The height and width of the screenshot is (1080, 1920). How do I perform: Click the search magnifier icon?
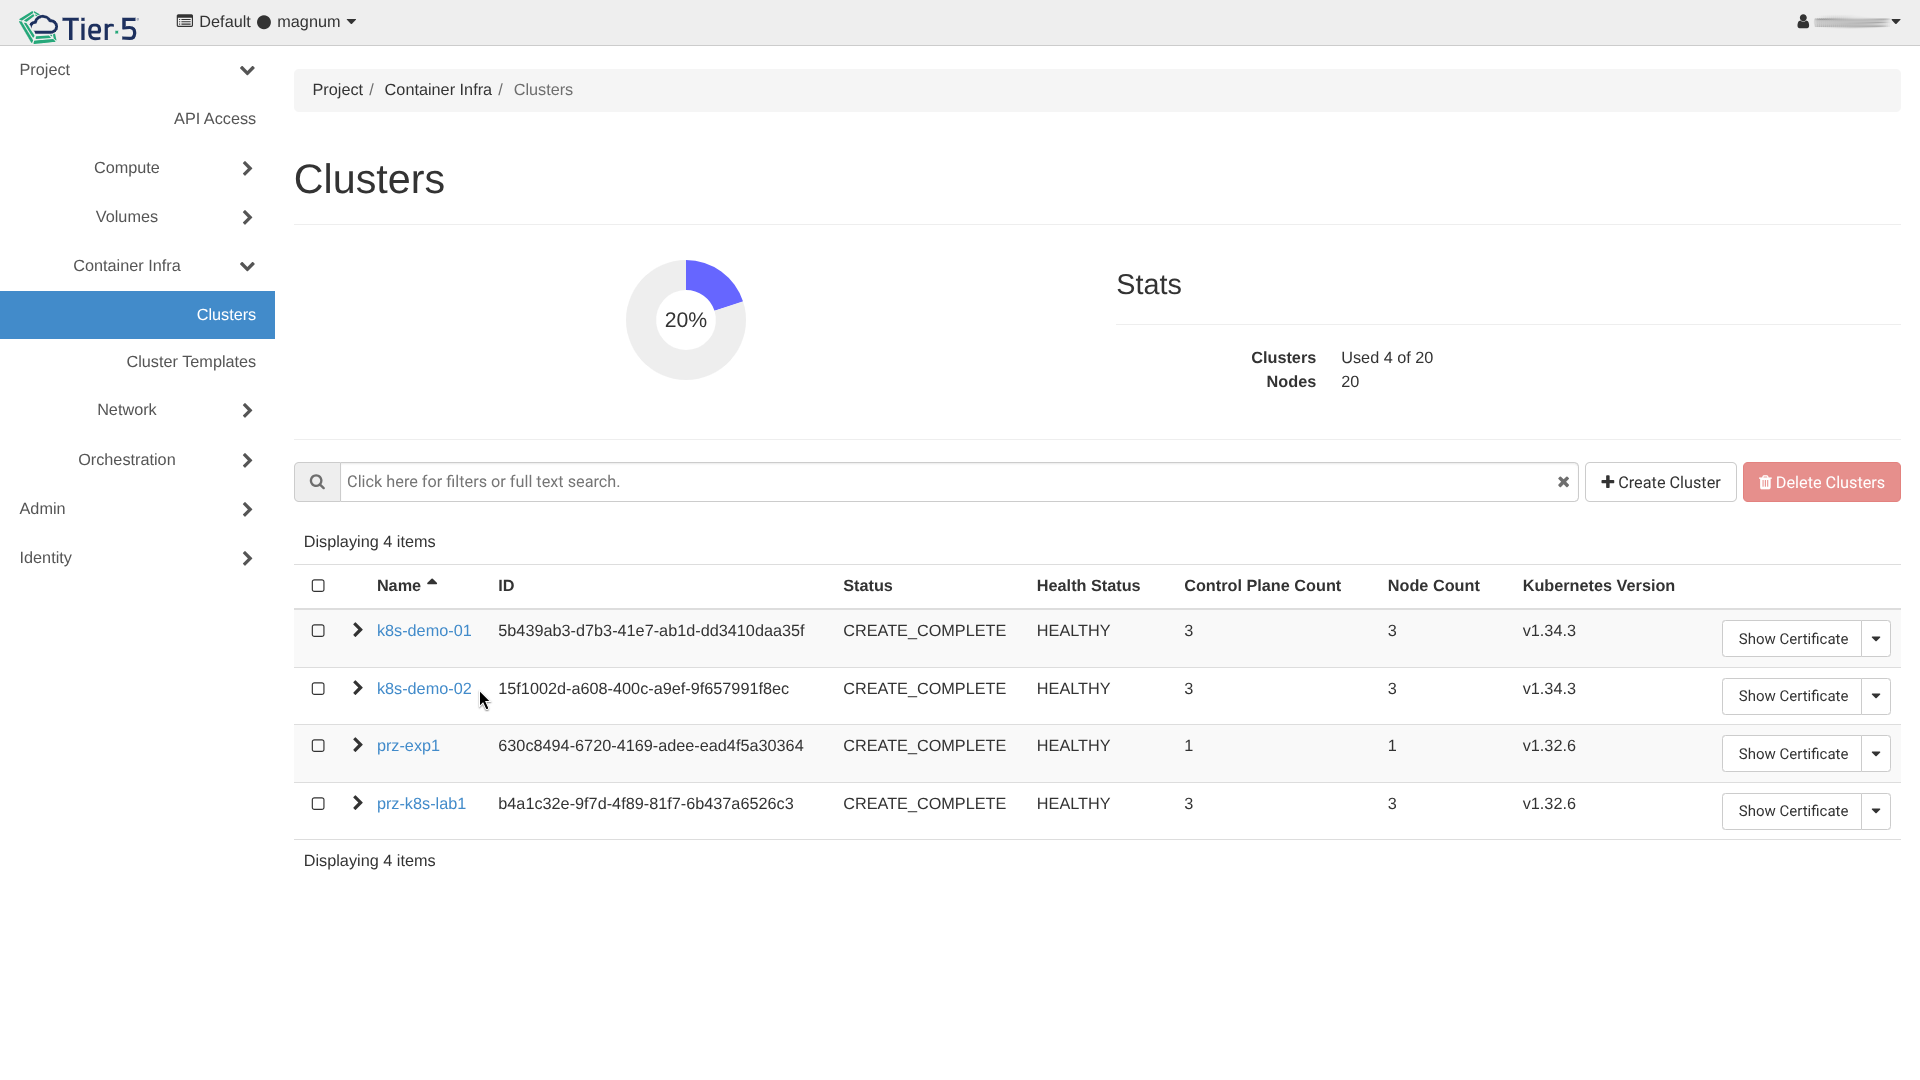(317, 482)
